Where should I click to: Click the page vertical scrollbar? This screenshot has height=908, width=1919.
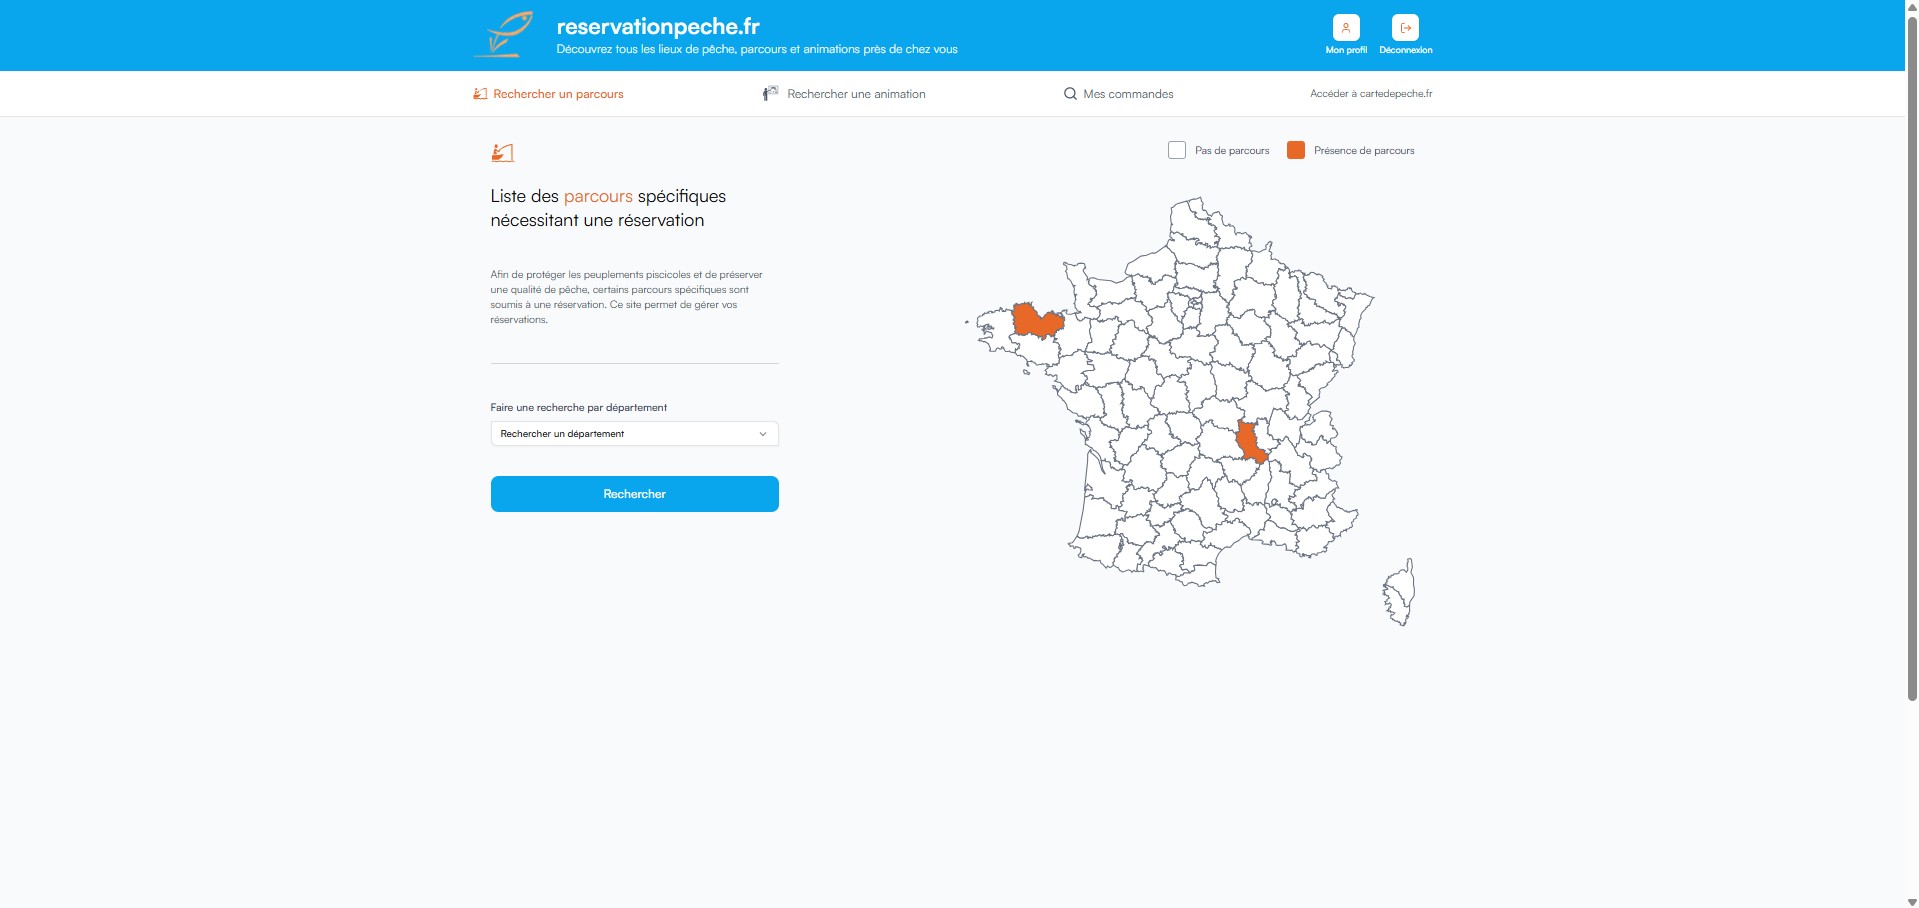(1912, 360)
